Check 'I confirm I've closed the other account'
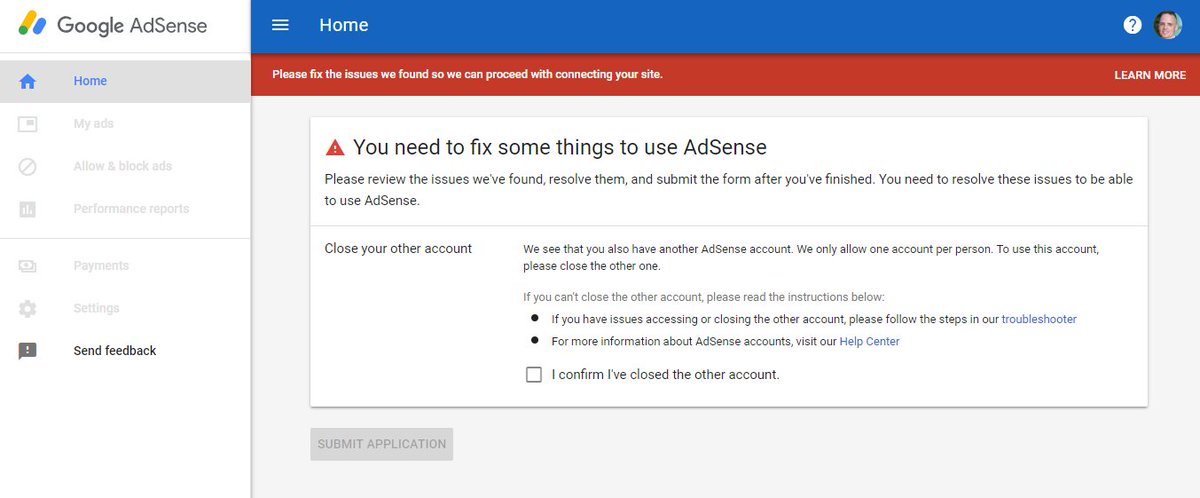The height and width of the screenshot is (498, 1200). 534,375
